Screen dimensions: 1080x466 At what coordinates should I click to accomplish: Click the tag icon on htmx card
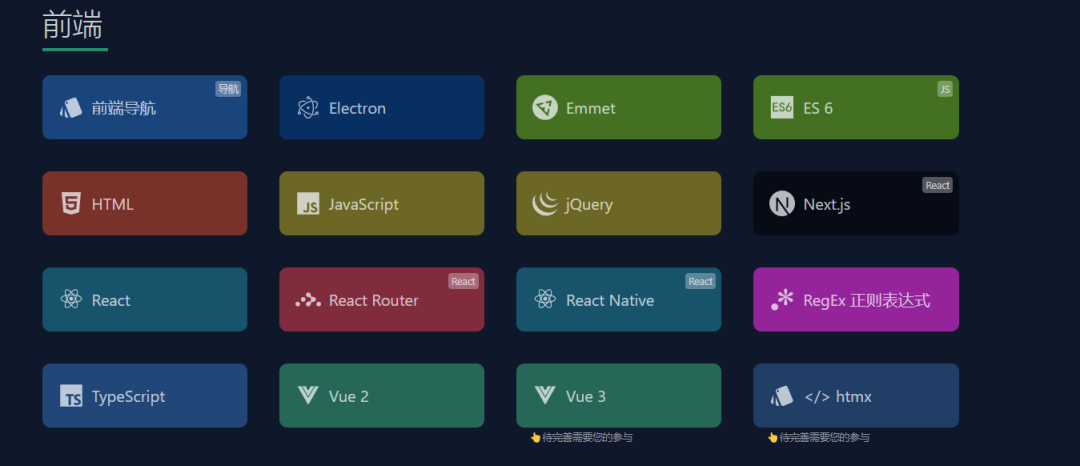coord(782,396)
